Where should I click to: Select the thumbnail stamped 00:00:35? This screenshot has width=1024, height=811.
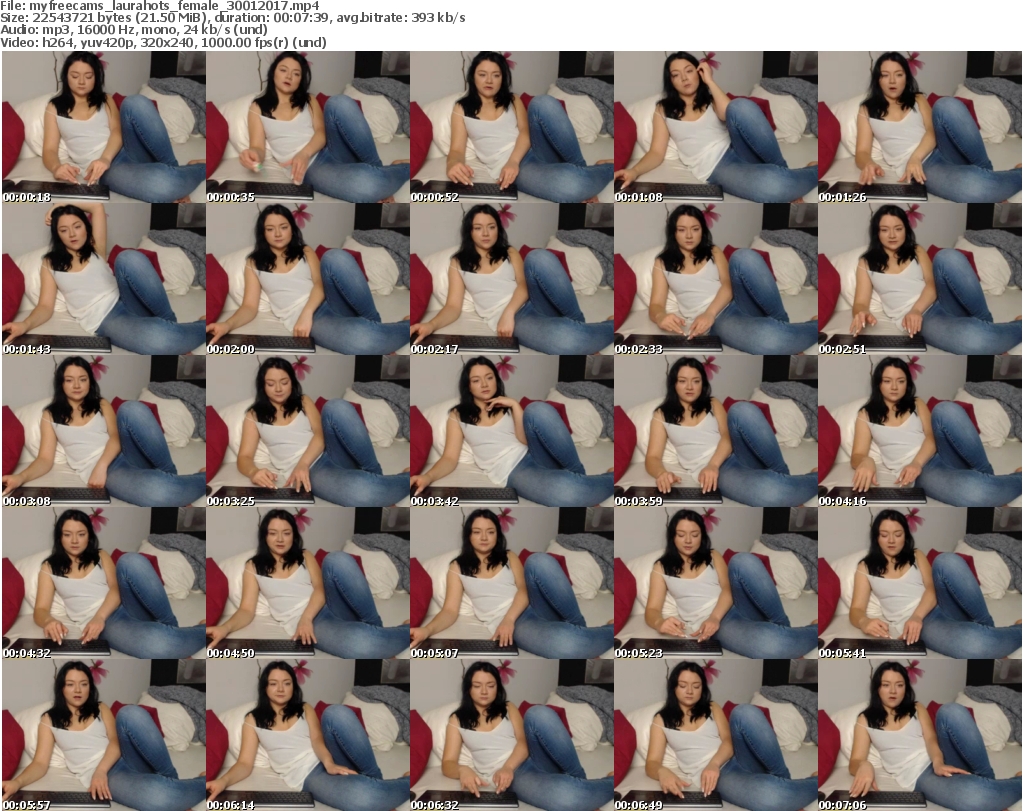point(308,127)
